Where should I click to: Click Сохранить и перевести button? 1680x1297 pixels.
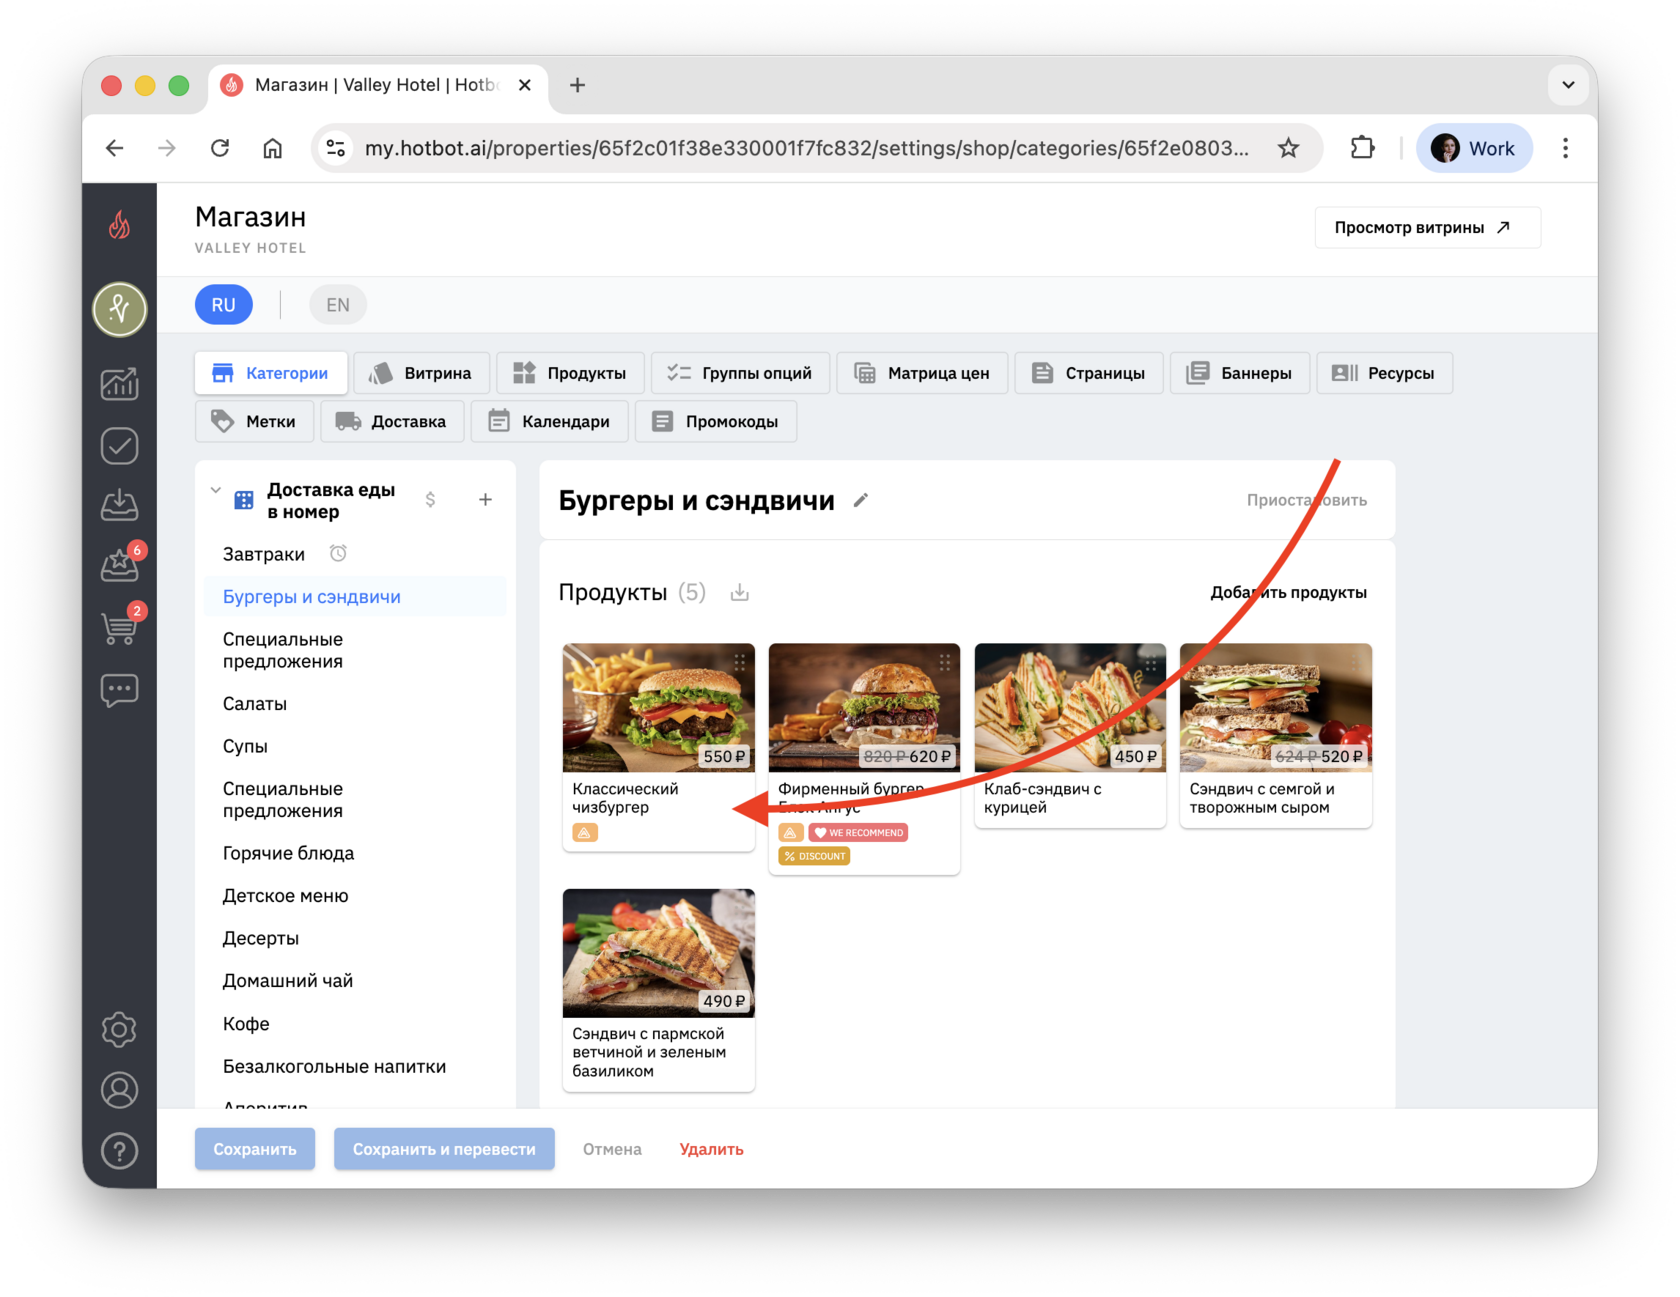tap(444, 1149)
